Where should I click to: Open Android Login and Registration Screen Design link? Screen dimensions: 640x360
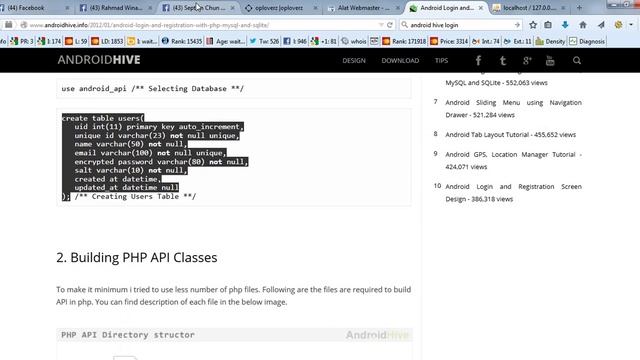pos(513,193)
